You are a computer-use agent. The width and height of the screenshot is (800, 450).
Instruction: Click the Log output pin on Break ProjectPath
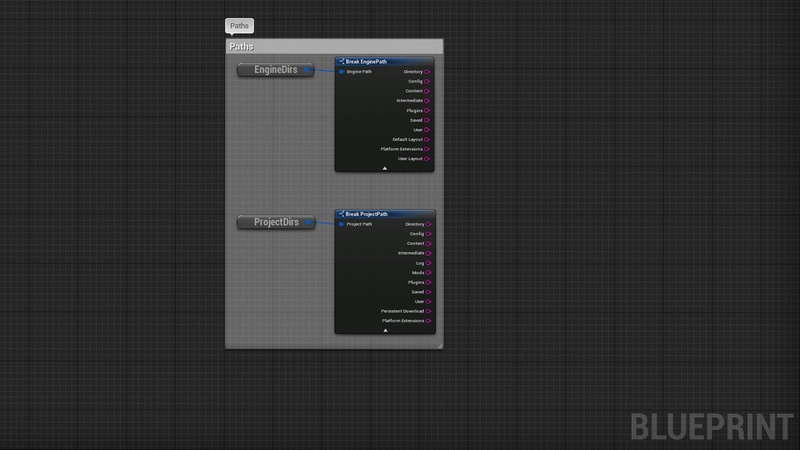[428, 263]
